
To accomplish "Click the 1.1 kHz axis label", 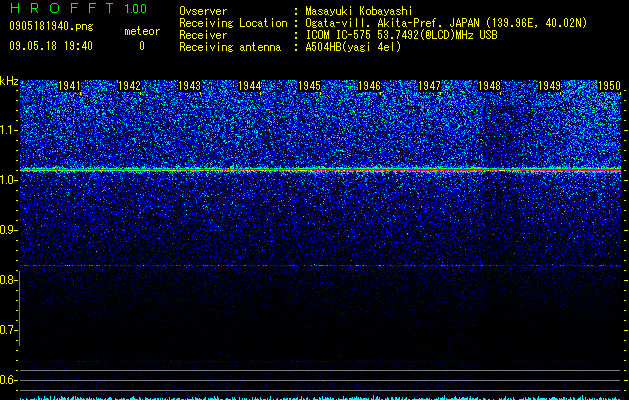I will click(9, 130).
